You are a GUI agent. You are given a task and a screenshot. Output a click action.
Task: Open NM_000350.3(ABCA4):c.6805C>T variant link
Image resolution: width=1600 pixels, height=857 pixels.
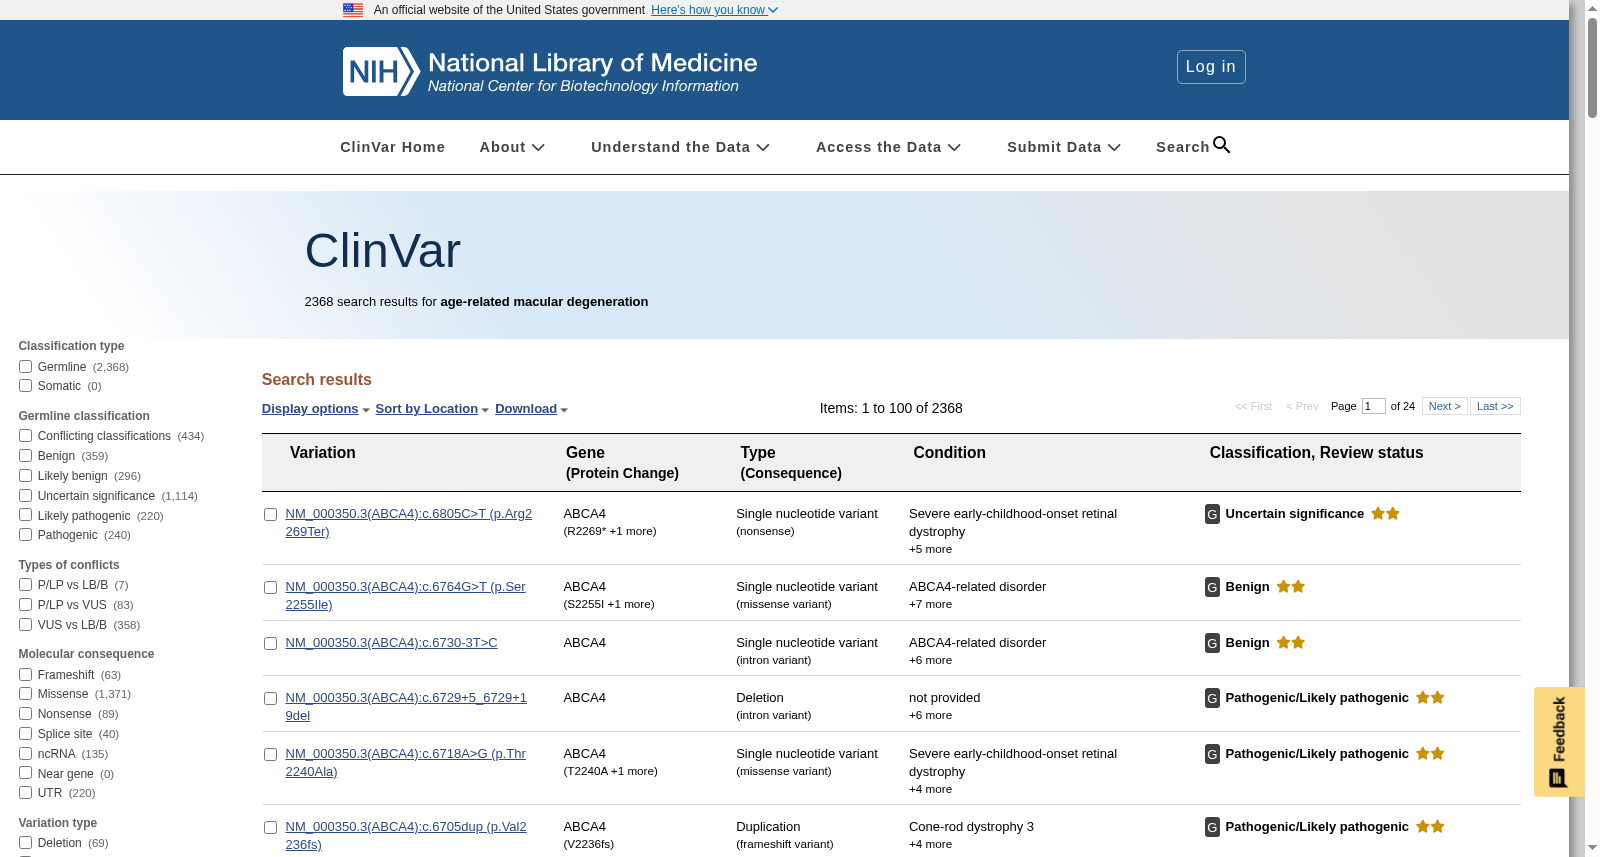(x=408, y=523)
